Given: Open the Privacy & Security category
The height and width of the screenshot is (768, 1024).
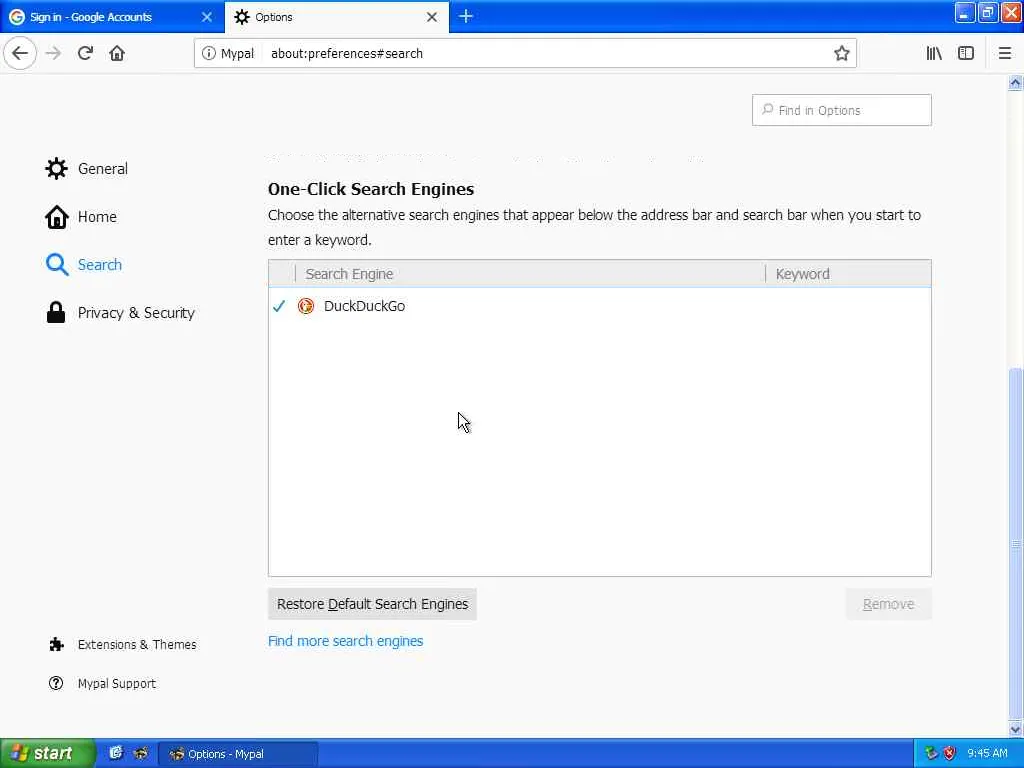Looking at the screenshot, I should (120, 313).
